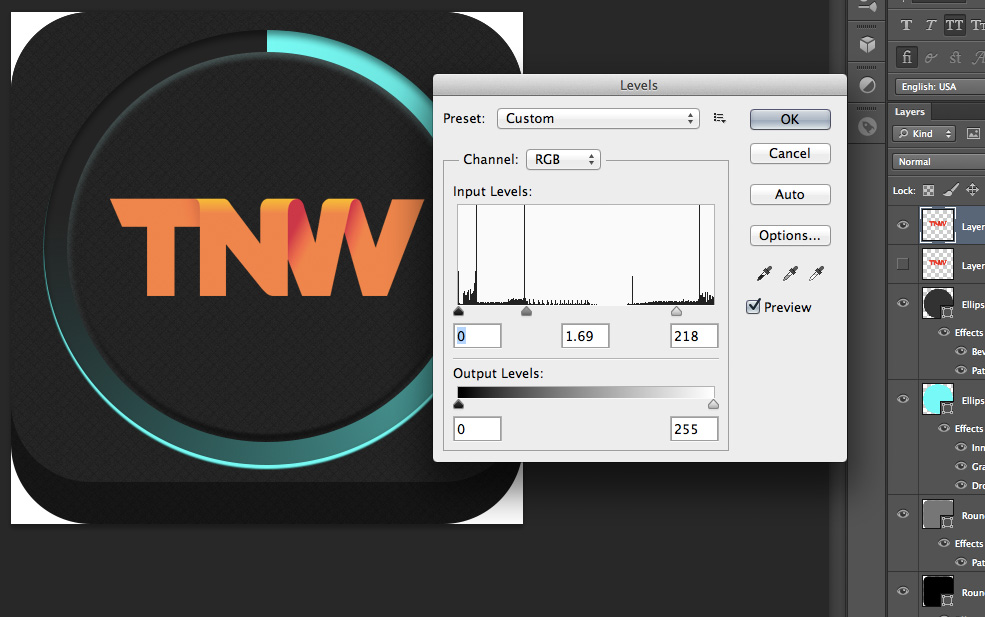The width and height of the screenshot is (985, 617).
Task: Open the Adjustments panel half-circle icon
Action: (868, 85)
